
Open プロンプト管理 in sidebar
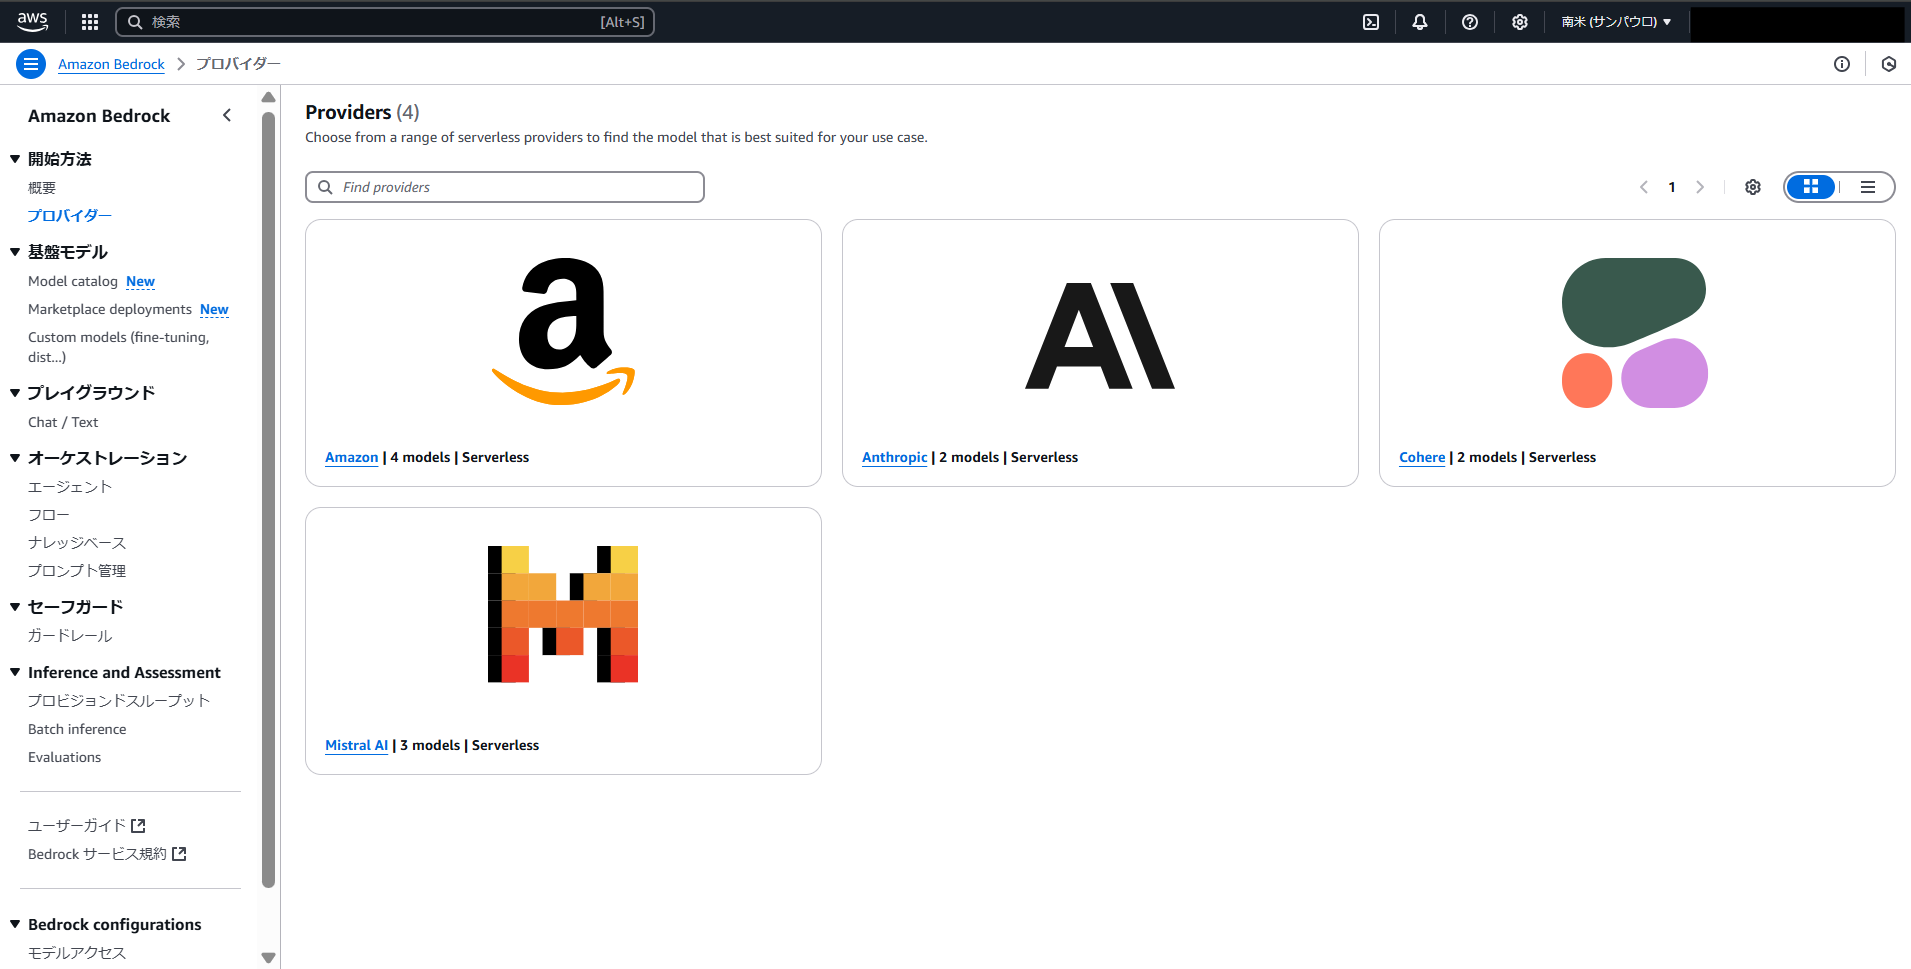(77, 571)
